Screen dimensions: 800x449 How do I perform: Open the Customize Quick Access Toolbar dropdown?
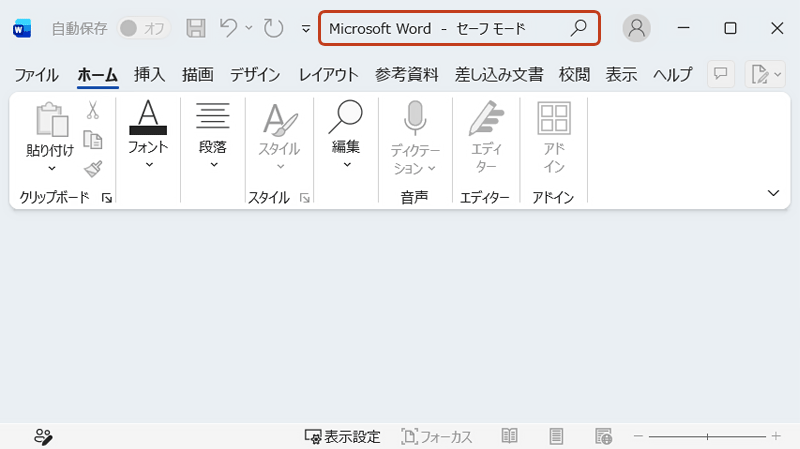[306, 29]
